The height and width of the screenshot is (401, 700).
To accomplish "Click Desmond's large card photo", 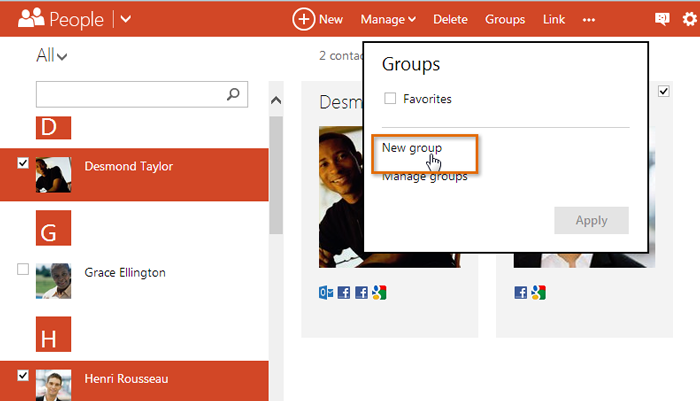I will tap(342, 197).
